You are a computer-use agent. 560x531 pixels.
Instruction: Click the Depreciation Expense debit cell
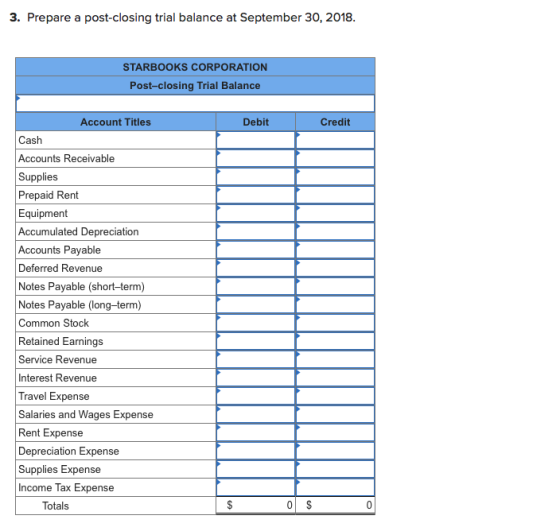click(x=255, y=451)
